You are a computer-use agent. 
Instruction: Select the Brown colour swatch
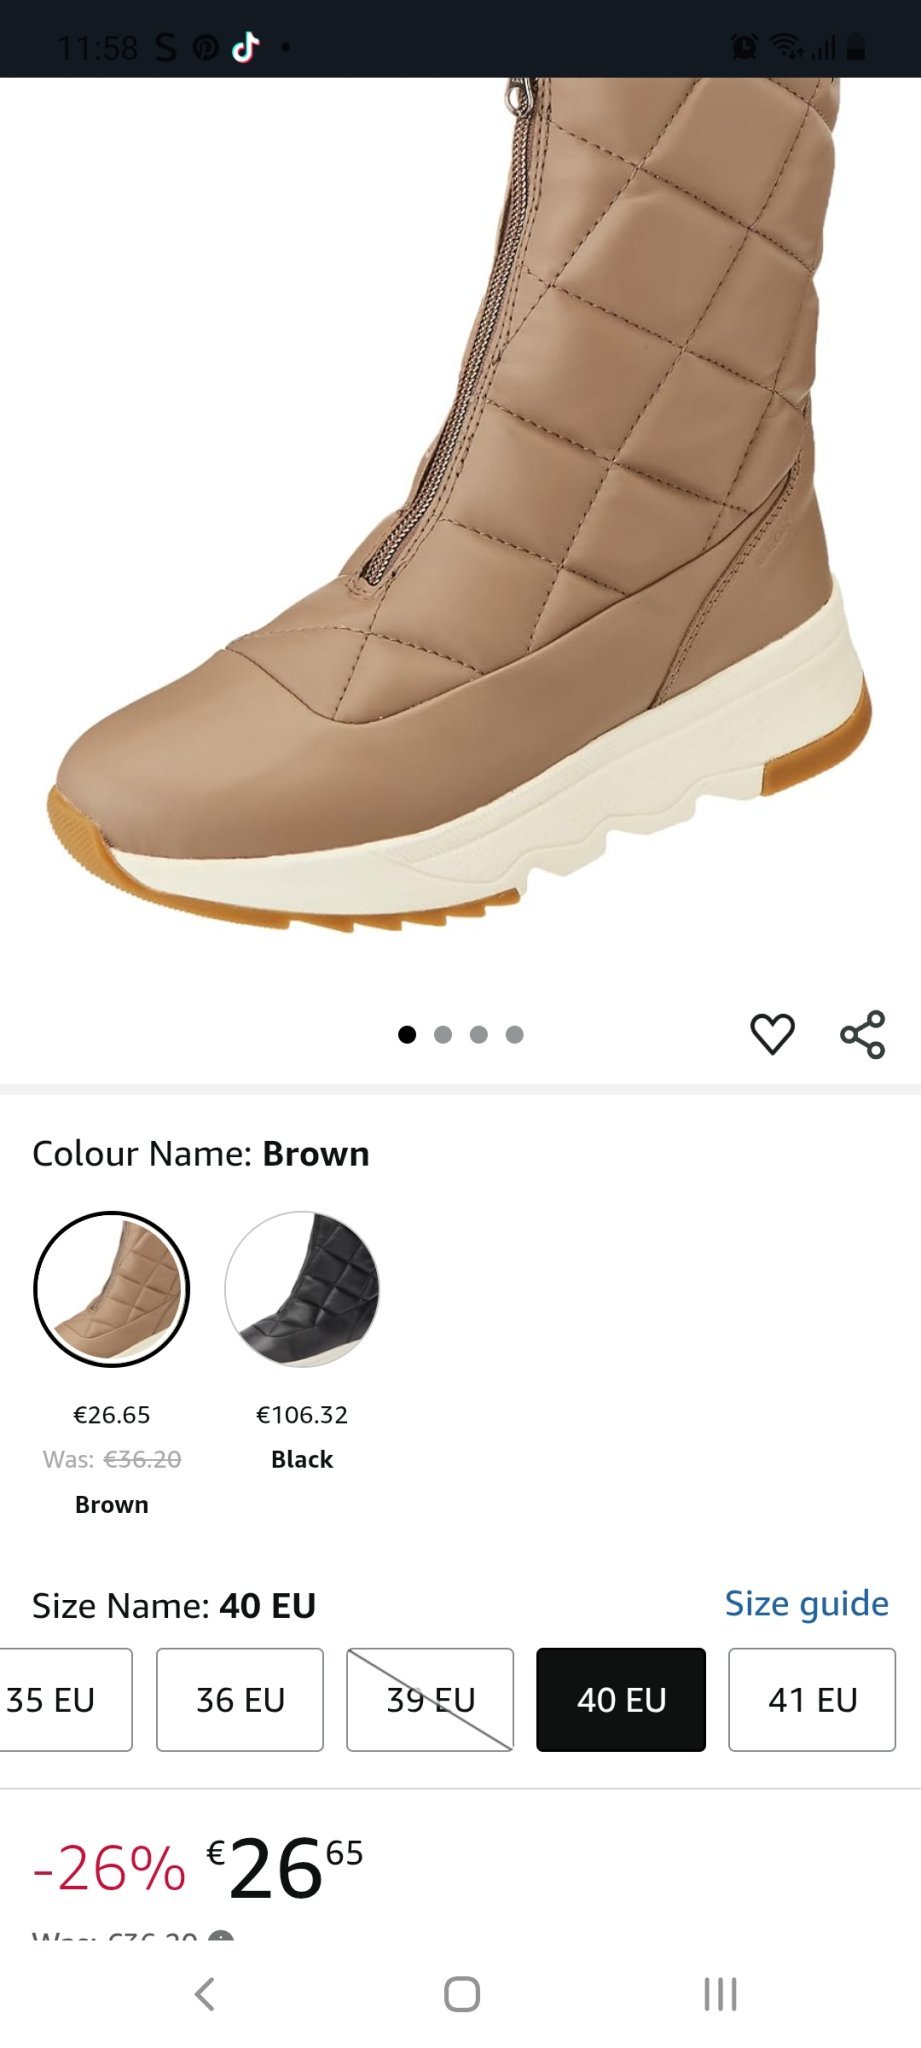pyautogui.click(x=112, y=1289)
